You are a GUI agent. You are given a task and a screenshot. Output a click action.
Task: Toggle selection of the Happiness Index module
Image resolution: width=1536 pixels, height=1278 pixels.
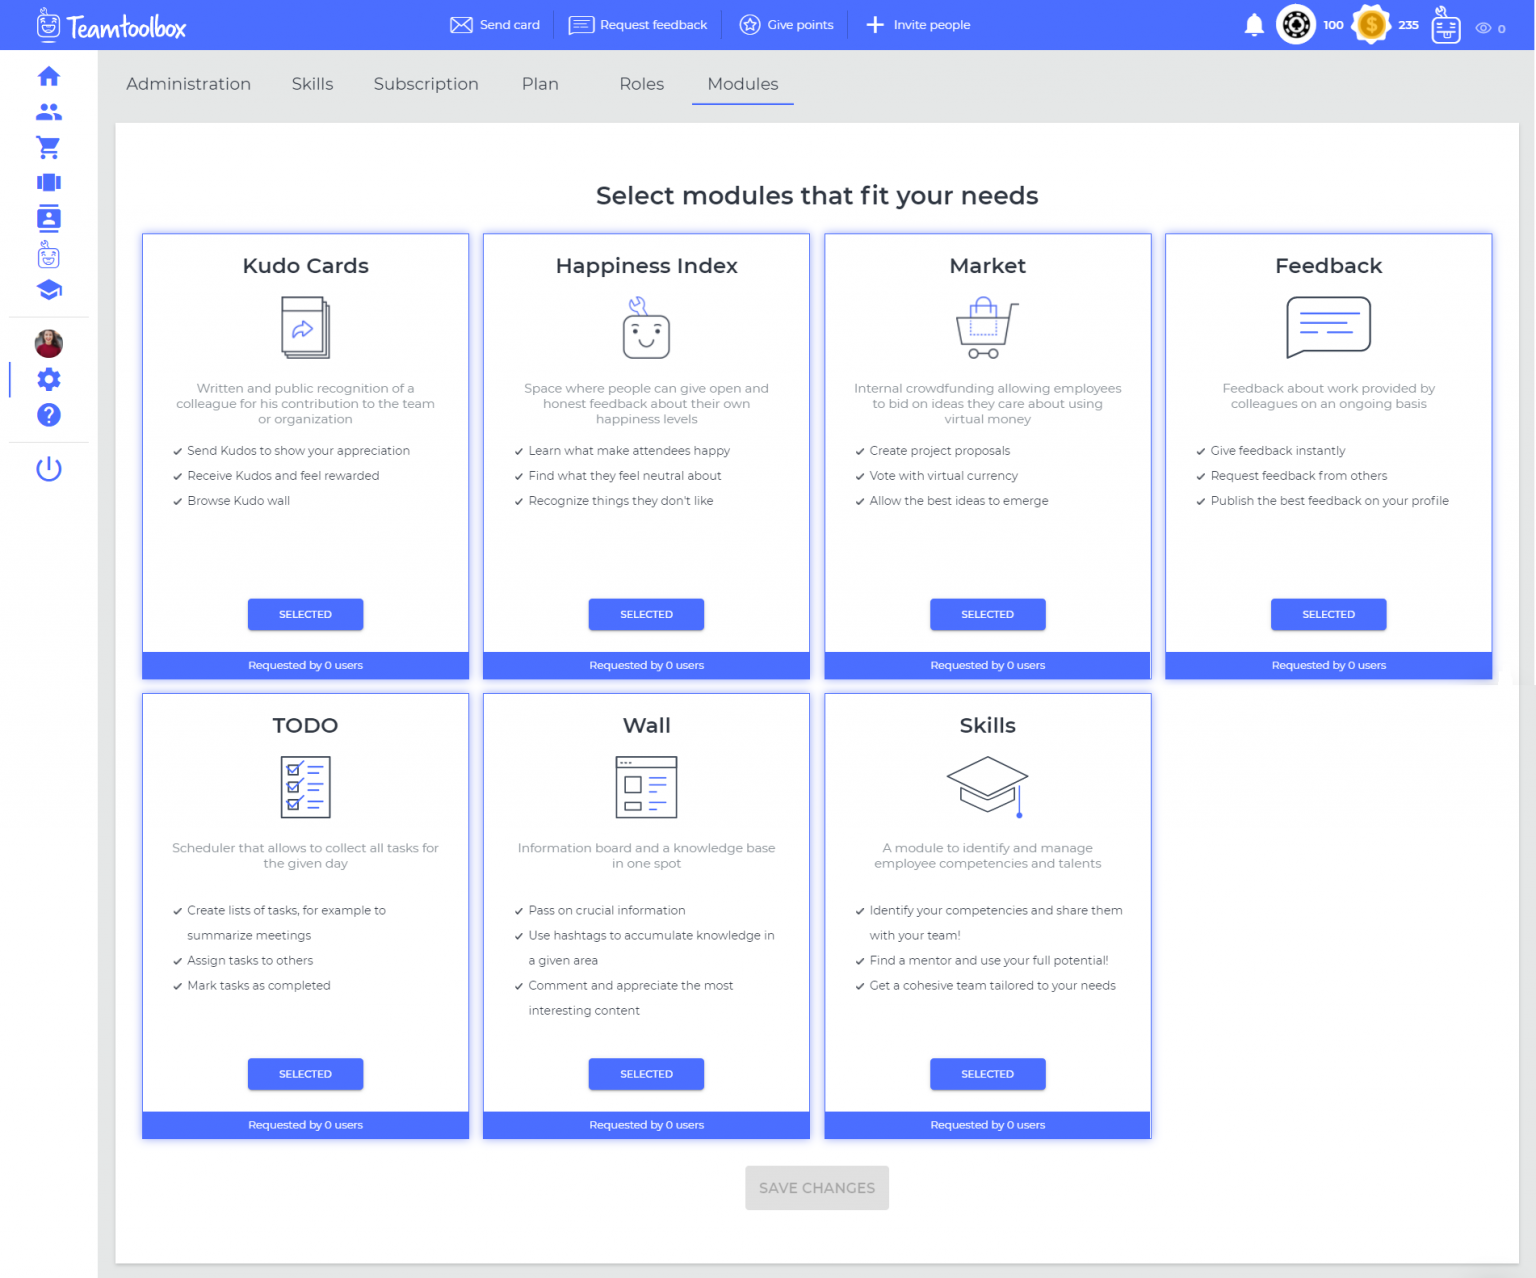pos(646,614)
